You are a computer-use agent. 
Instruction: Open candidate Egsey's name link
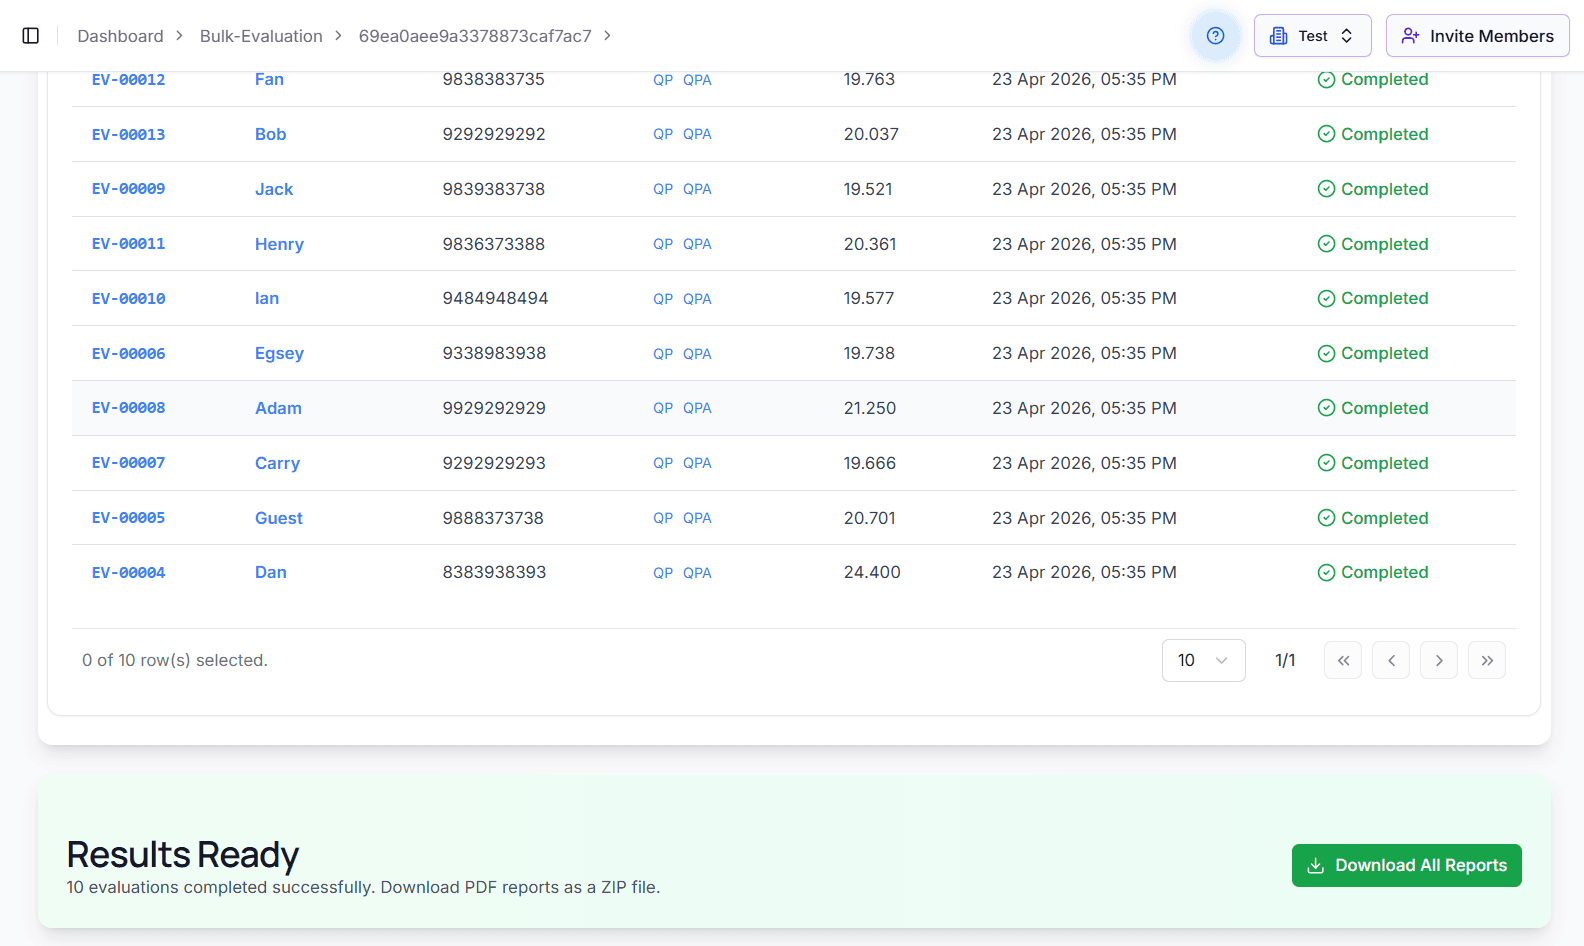(279, 353)
